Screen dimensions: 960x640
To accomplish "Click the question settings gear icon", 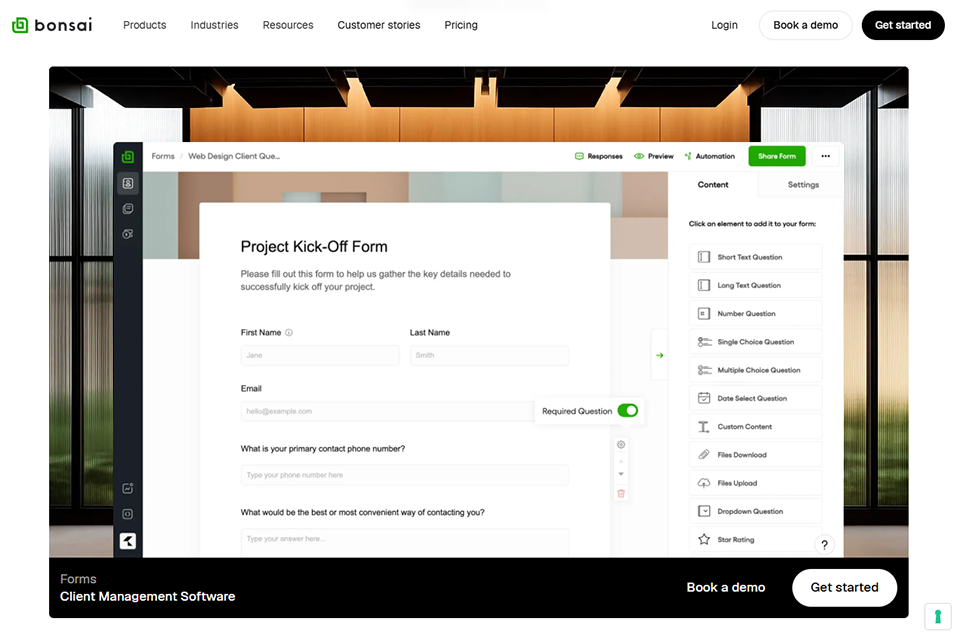I will (621, 445).
